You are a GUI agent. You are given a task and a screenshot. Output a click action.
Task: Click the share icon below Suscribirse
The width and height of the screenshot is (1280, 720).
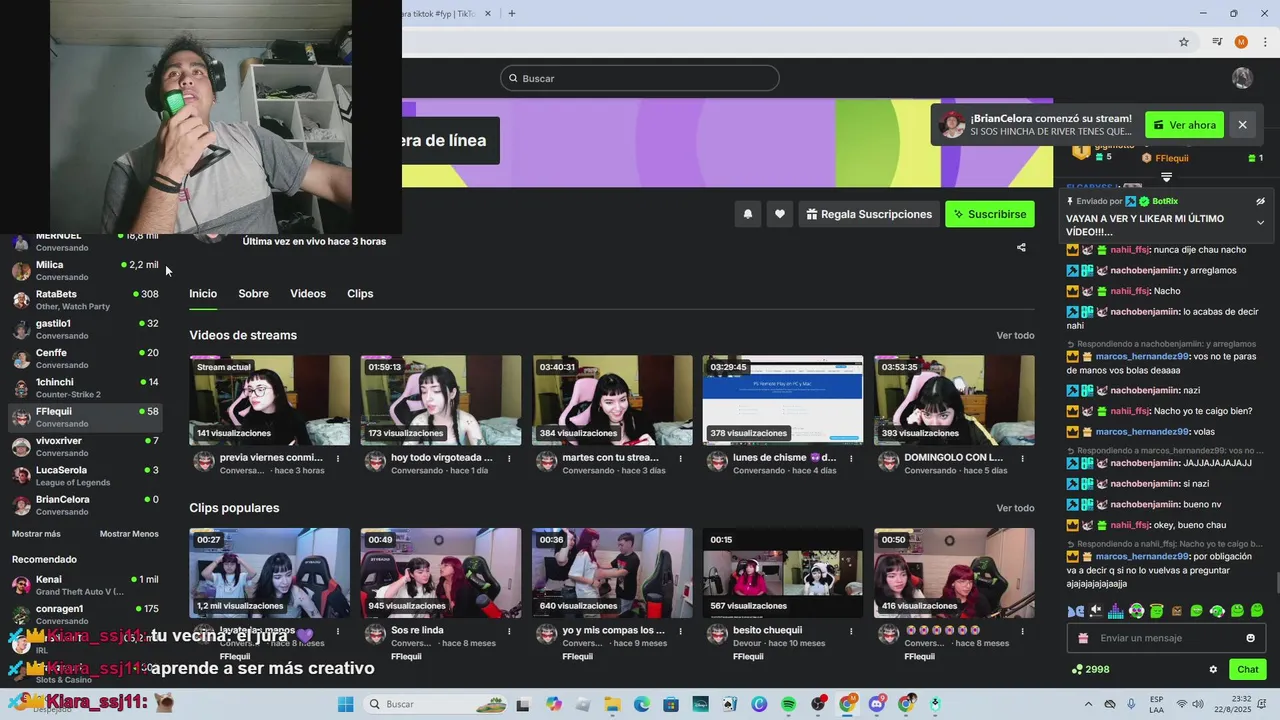(x=1021, y=247)
